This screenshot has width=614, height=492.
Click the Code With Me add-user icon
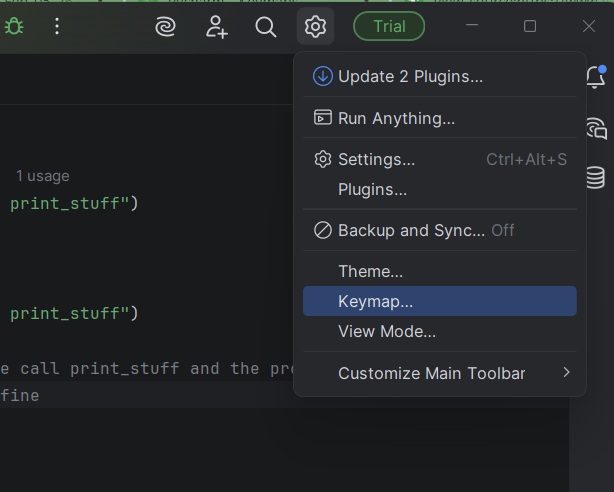pyautogui.click(x=216, y=27)
